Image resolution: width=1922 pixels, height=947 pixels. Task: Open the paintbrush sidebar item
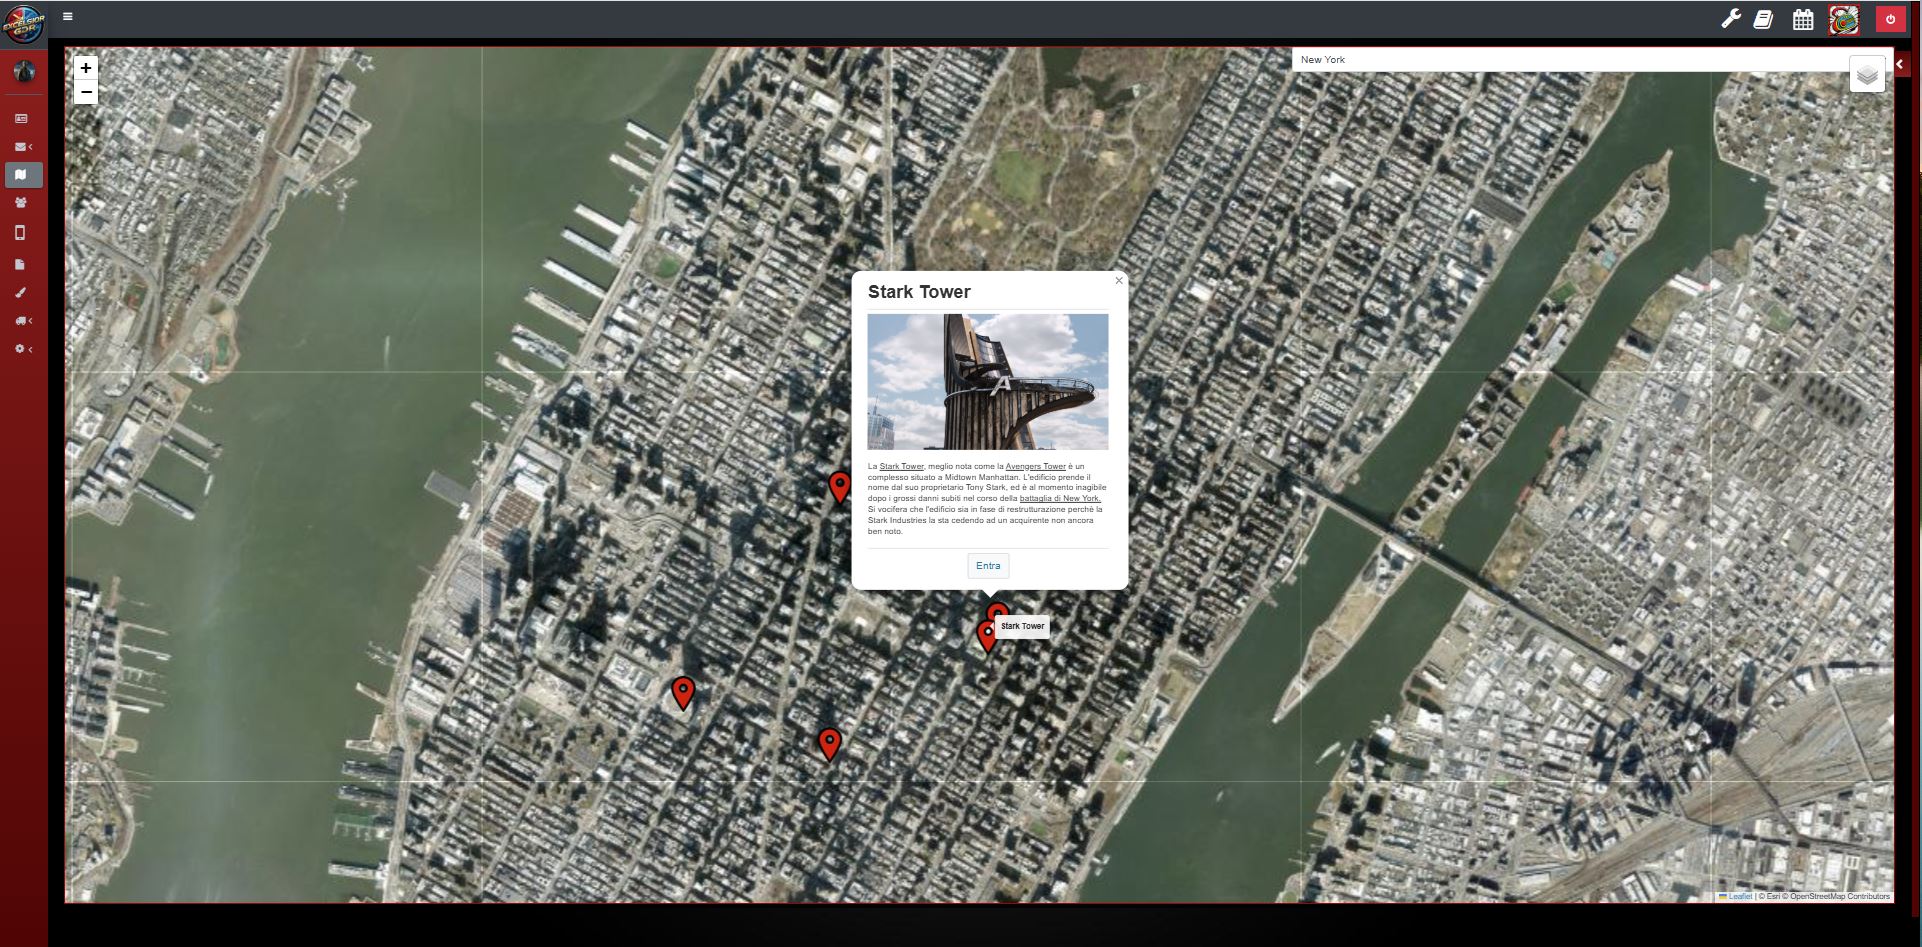point(21,293)
